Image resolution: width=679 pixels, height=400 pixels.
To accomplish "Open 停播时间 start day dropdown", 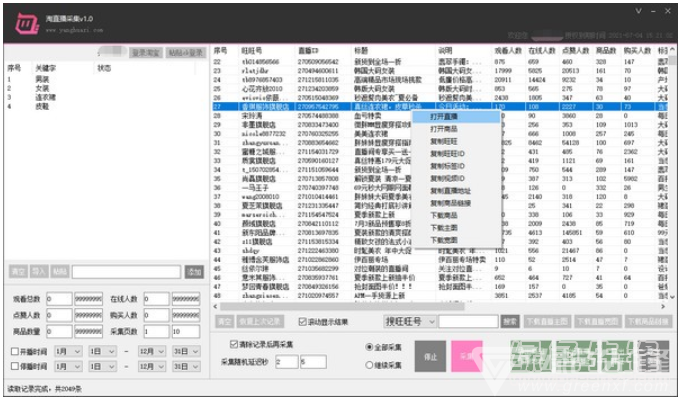I will (x=102, y=366).
